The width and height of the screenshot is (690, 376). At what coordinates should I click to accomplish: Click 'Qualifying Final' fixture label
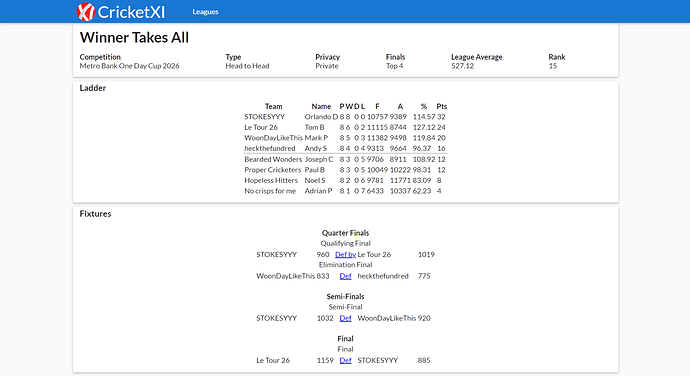click(x=345, y=243)
